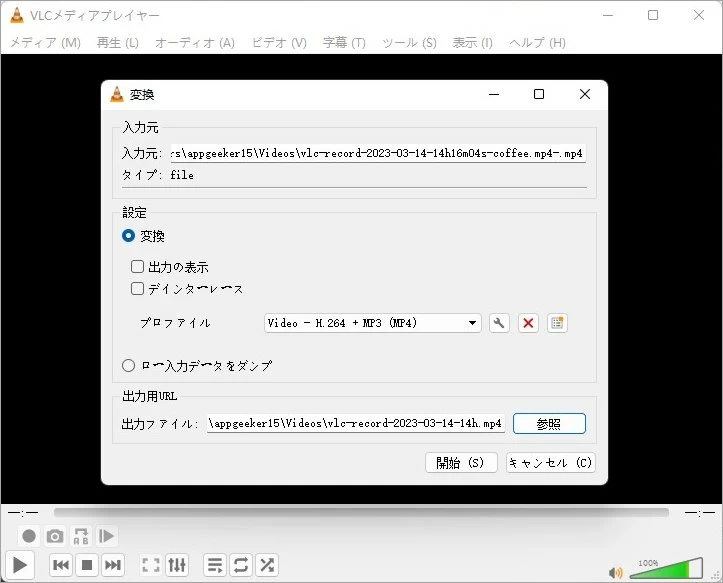
Task: Minimize the 変換 dialog
Action: tap(494, 94)
